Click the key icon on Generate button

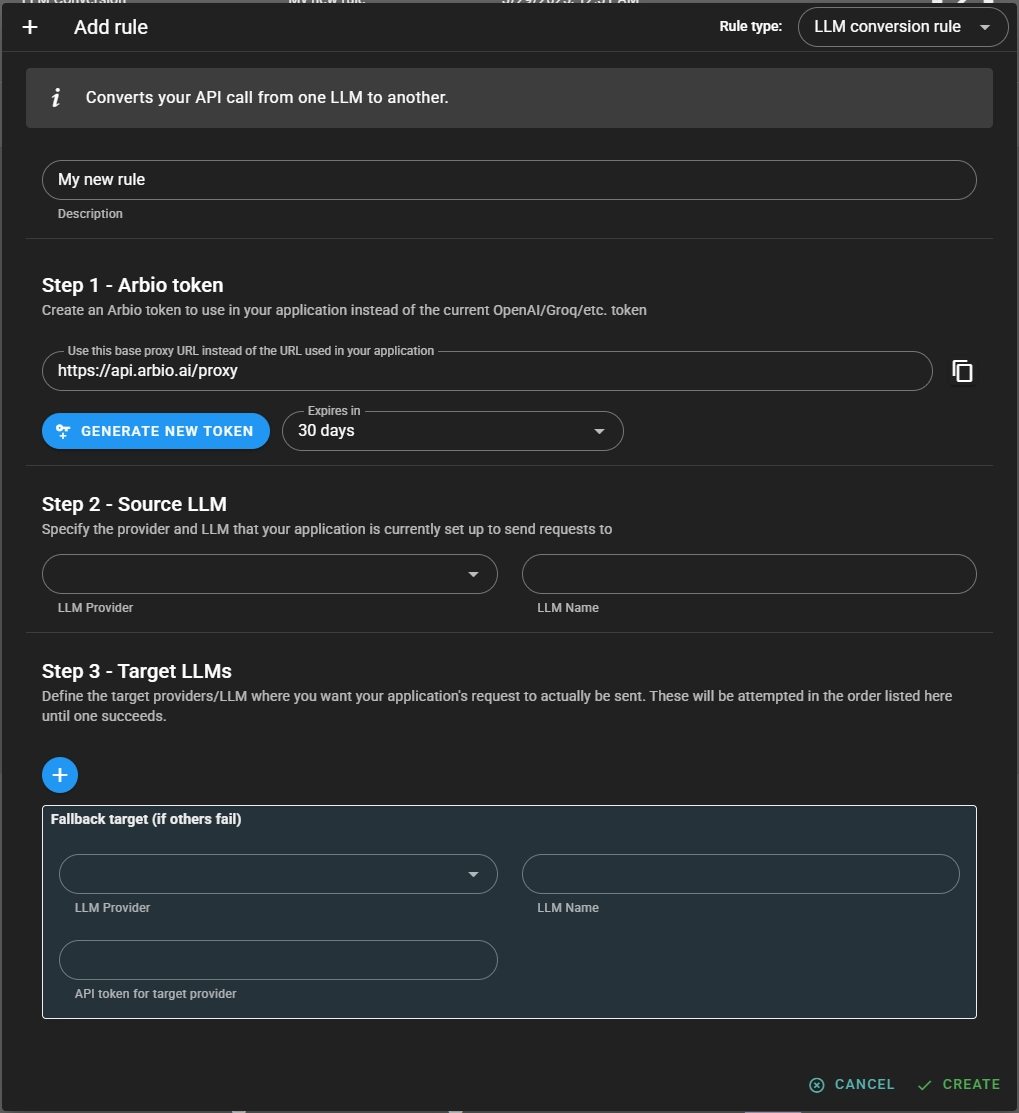[x=63, y=431]
